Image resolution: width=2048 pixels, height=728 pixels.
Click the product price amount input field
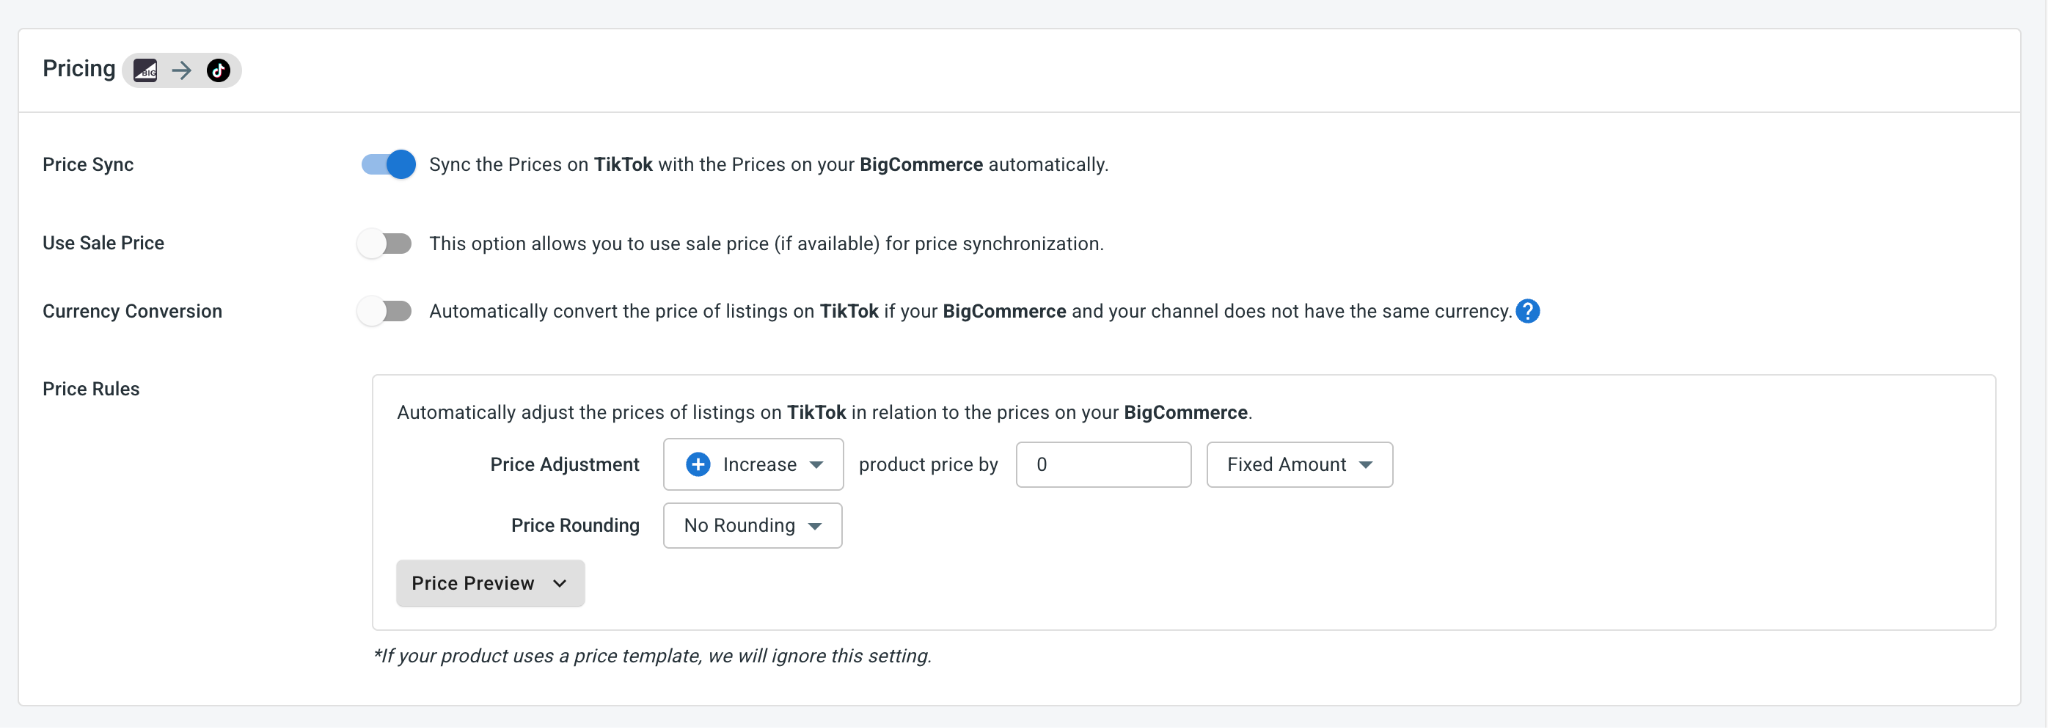(x=1103, y=464)
